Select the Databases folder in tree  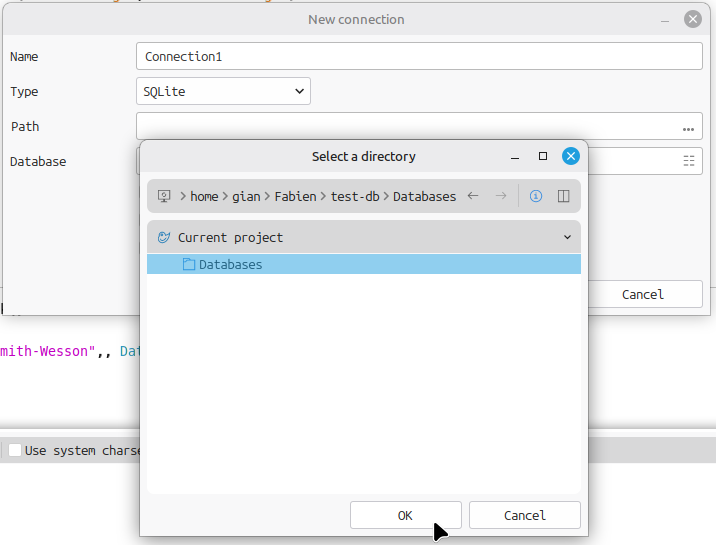230,265
